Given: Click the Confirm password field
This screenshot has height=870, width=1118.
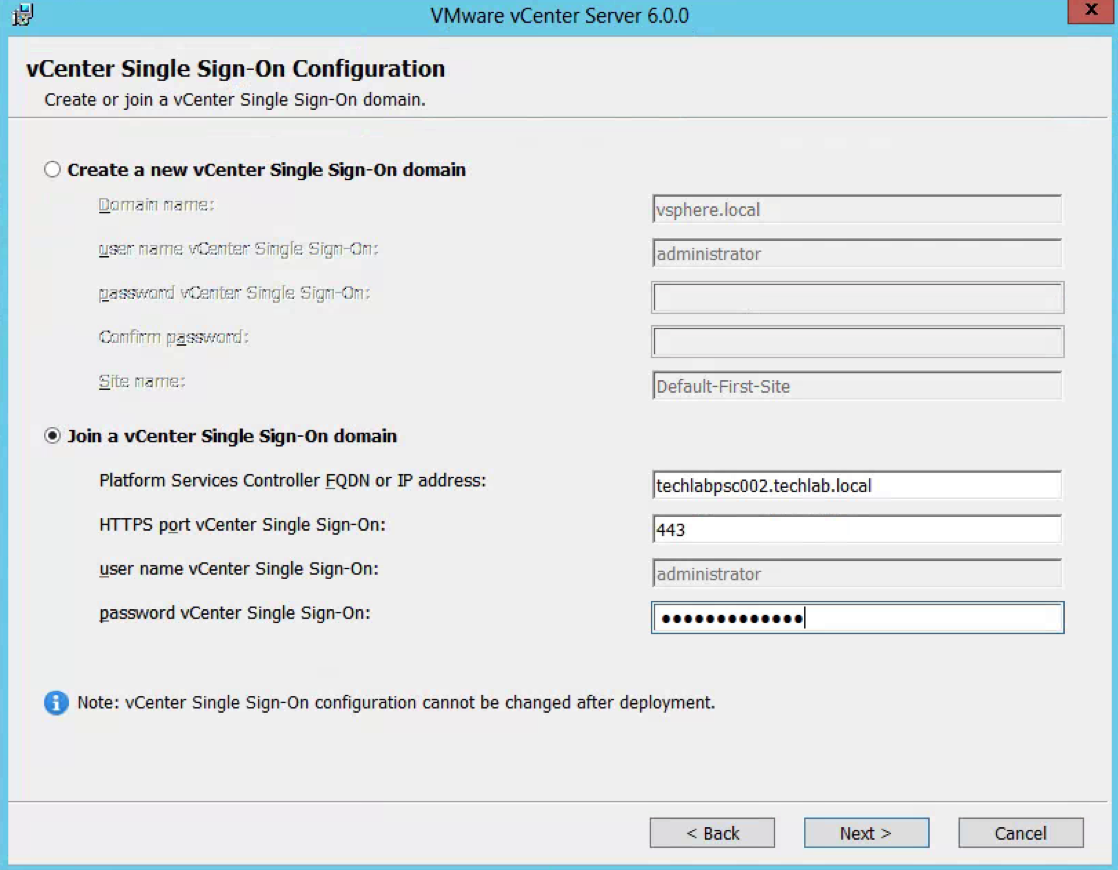Looking at the screenshot, I should [857, 342].
